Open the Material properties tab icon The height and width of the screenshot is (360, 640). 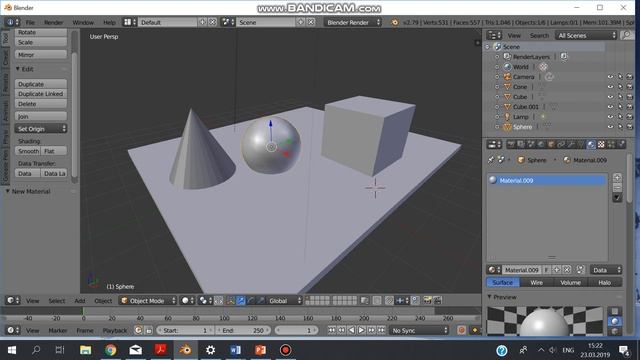click(x=591, y=144)
